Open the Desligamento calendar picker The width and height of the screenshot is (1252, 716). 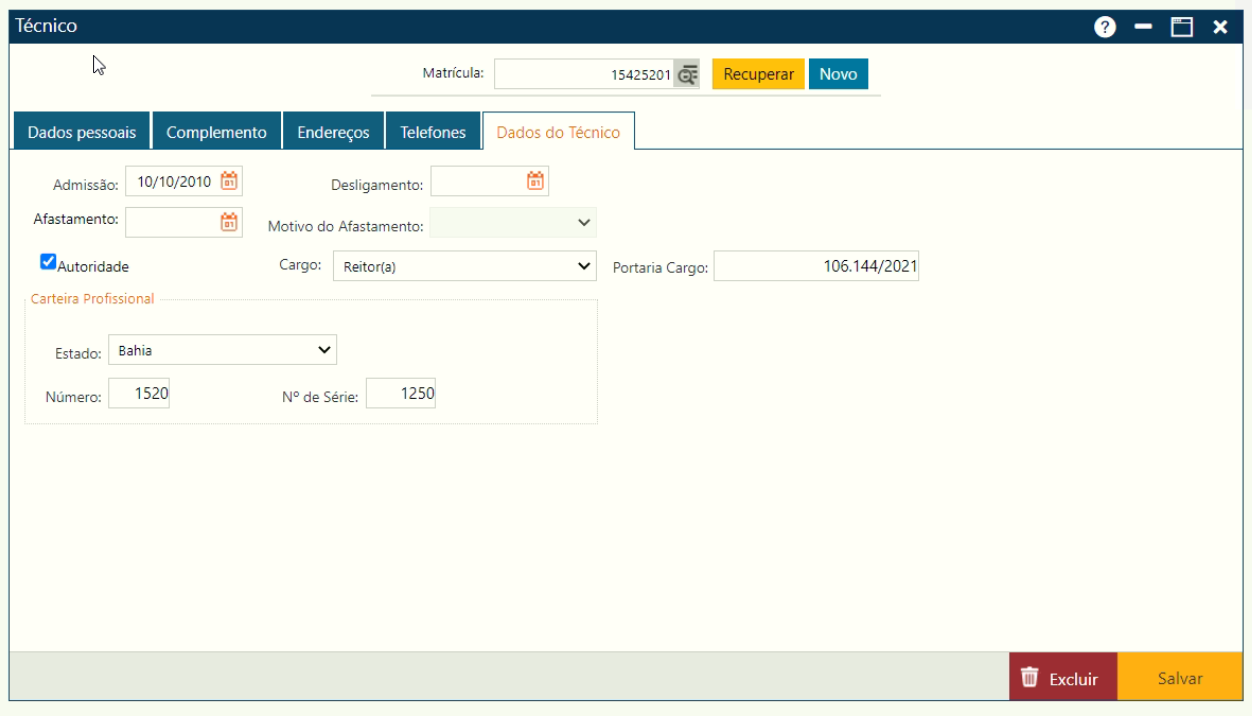(x=536, y=181)
